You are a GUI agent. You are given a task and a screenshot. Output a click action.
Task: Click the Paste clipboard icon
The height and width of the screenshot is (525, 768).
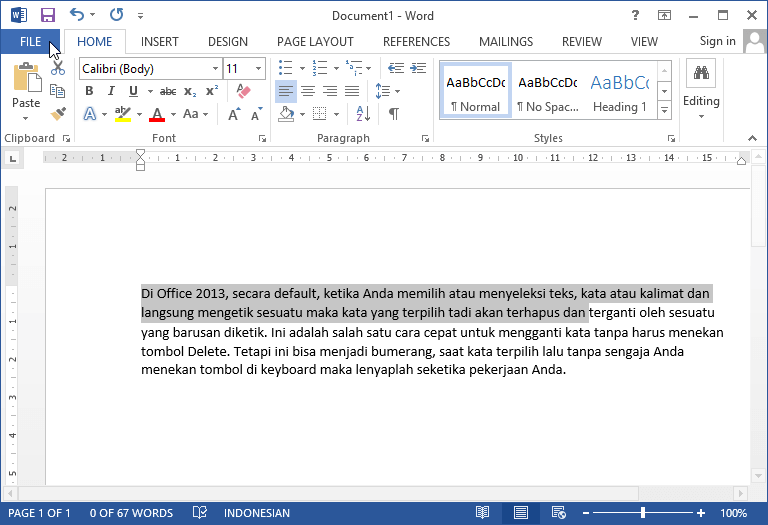(x=26, y=77)
